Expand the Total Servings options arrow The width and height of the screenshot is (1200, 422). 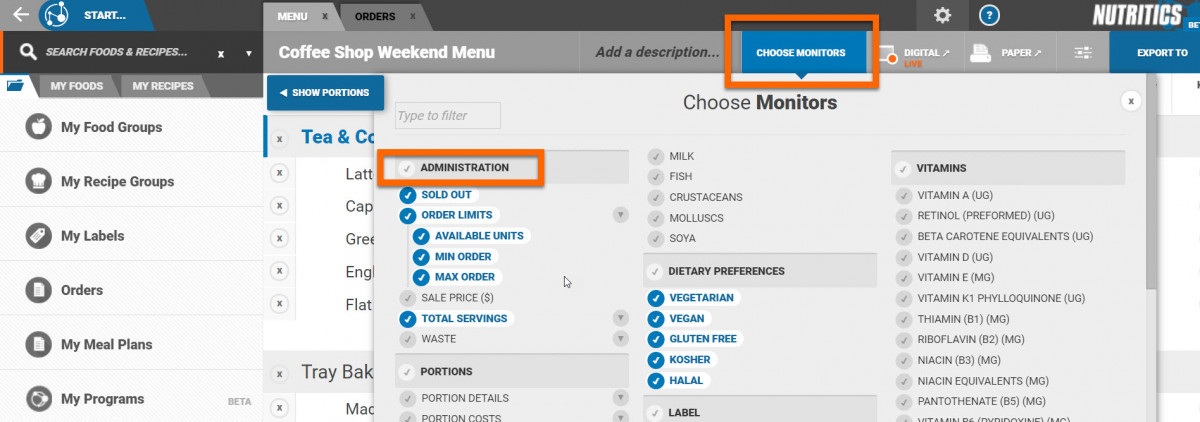tap(620, 318)
